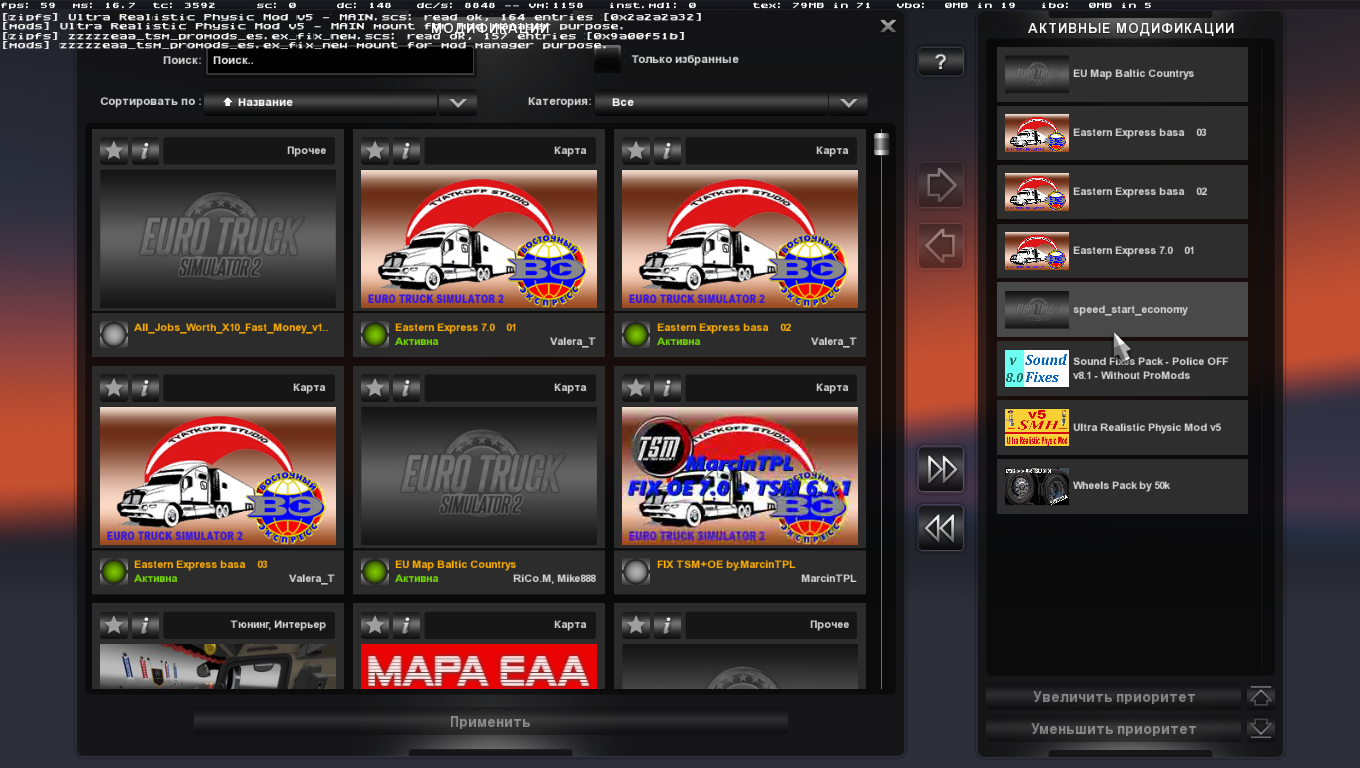Open info for Eastern Express 7.0 01
This screenshot has height=768, width=1360.
click(406, 151)
